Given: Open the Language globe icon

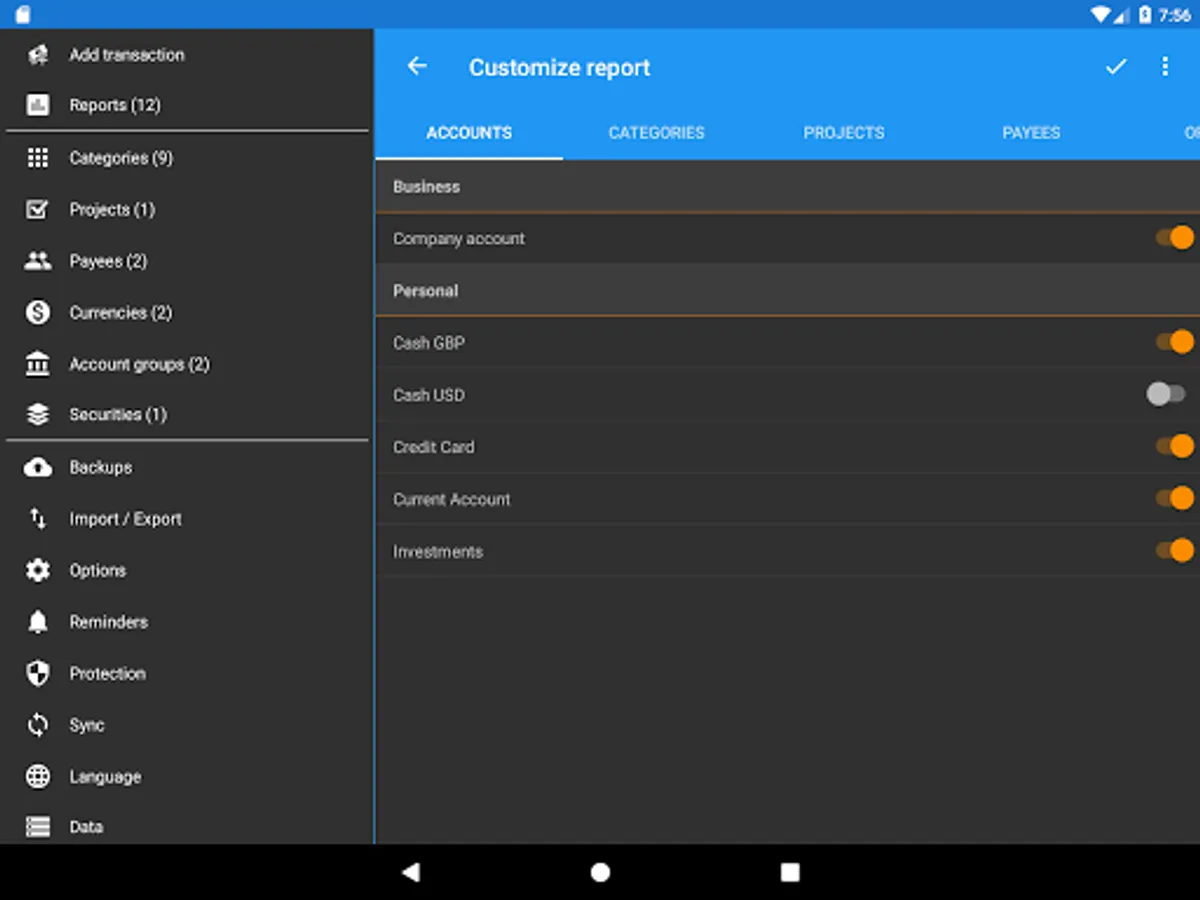Looking at the screenshot, I should pyautogui.click(x=38, y=777).
